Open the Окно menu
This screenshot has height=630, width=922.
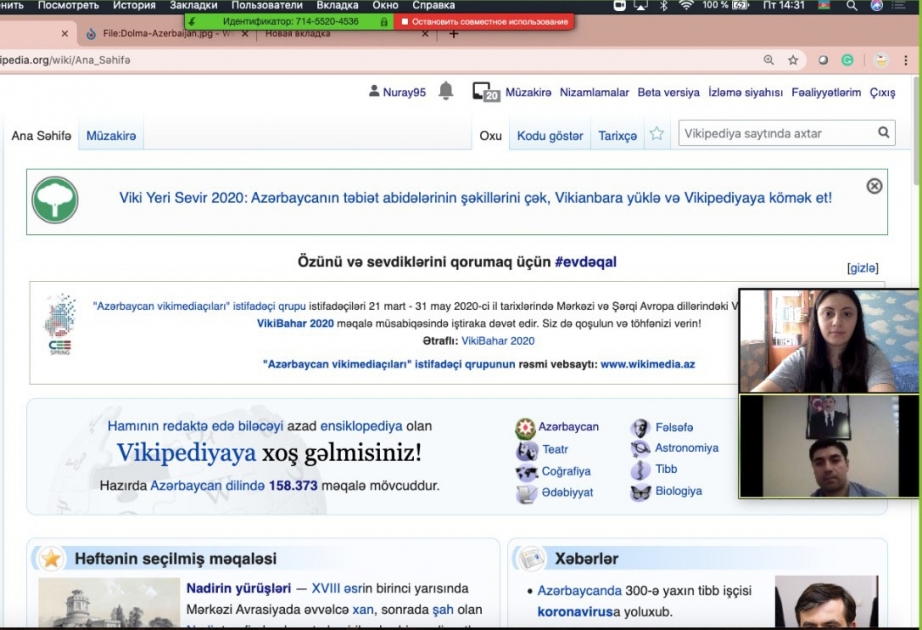point(385,5)
